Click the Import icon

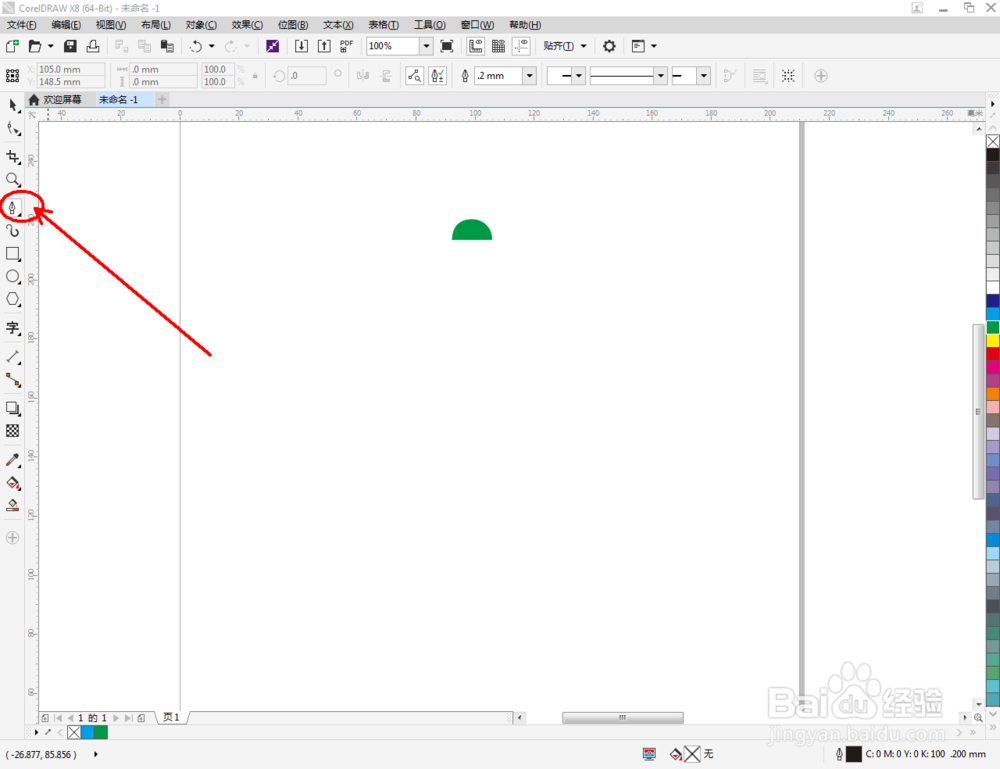coord(301,46)
